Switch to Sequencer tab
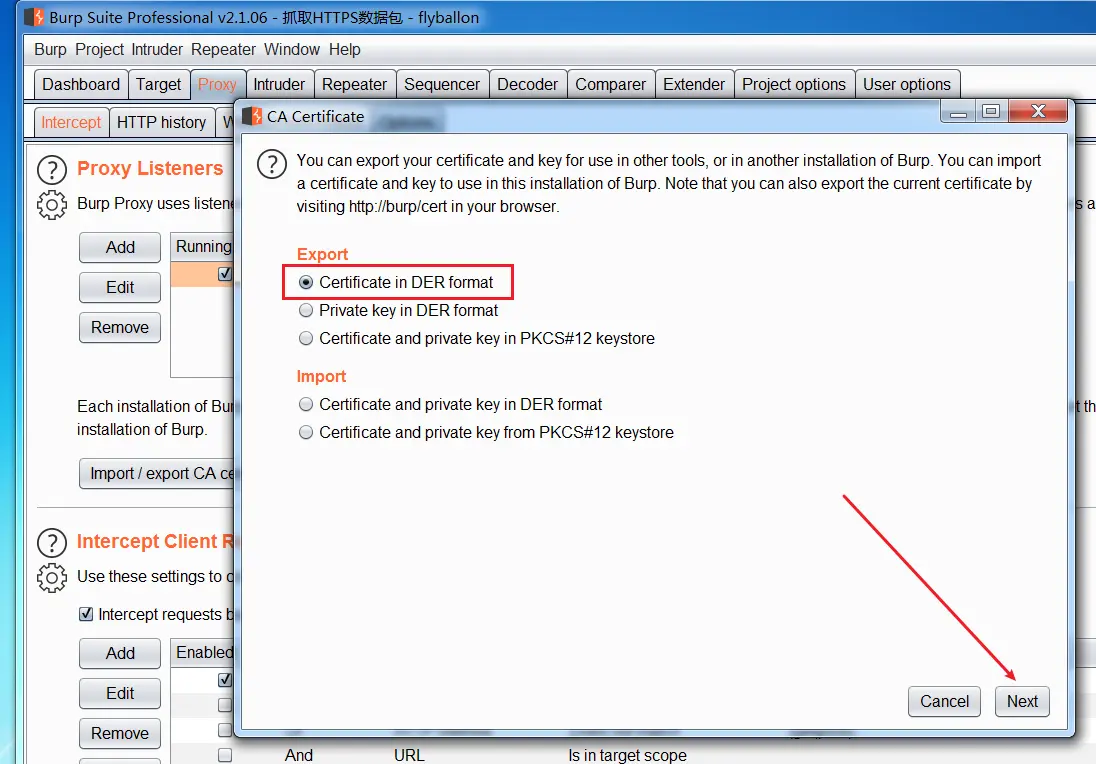Image resolution: width=1096 pixels, height=764 pixels. tap(442, 85)
